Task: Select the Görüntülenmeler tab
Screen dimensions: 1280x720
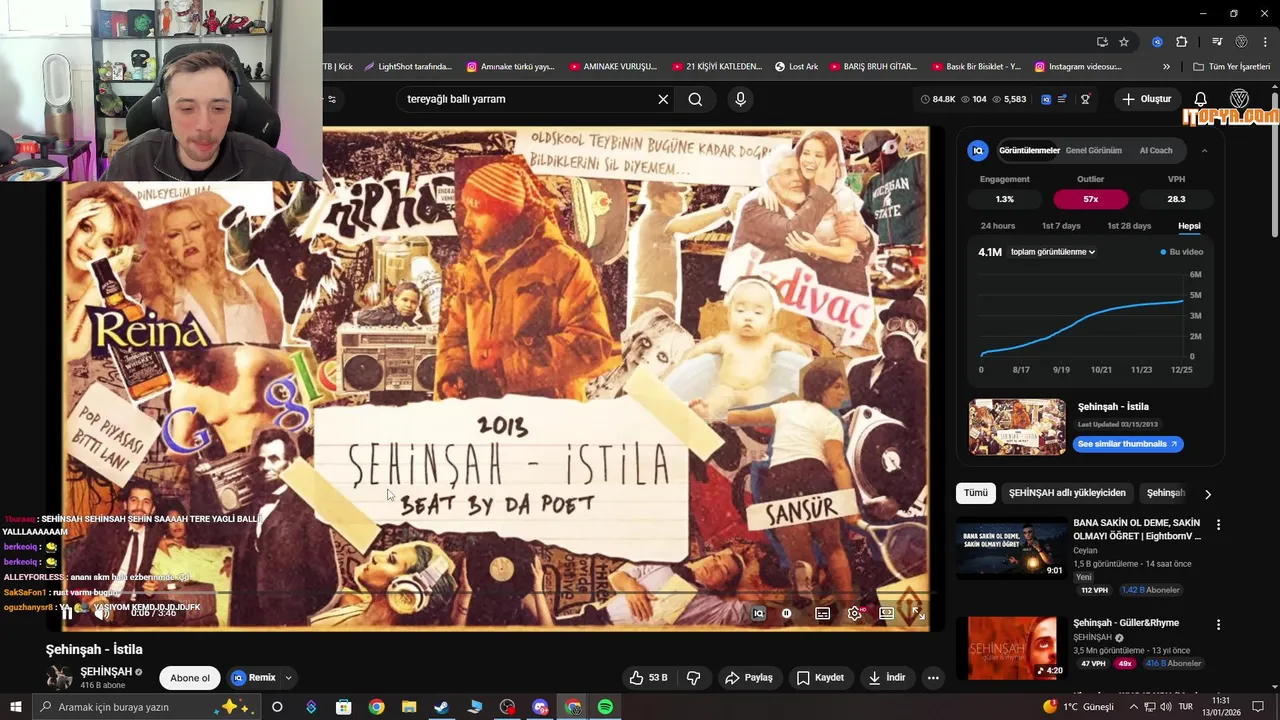Action: [1029, 150]
